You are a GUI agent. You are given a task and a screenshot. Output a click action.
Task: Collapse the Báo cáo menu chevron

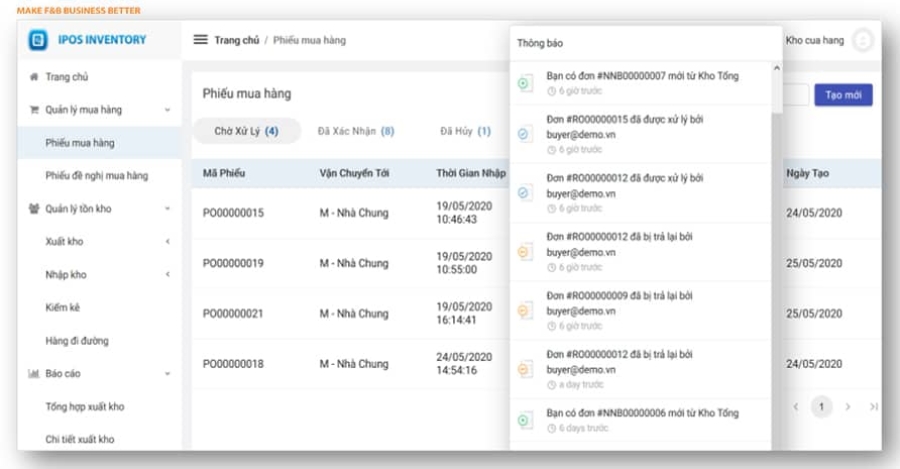pyautogui.click(x=168, y=374)
